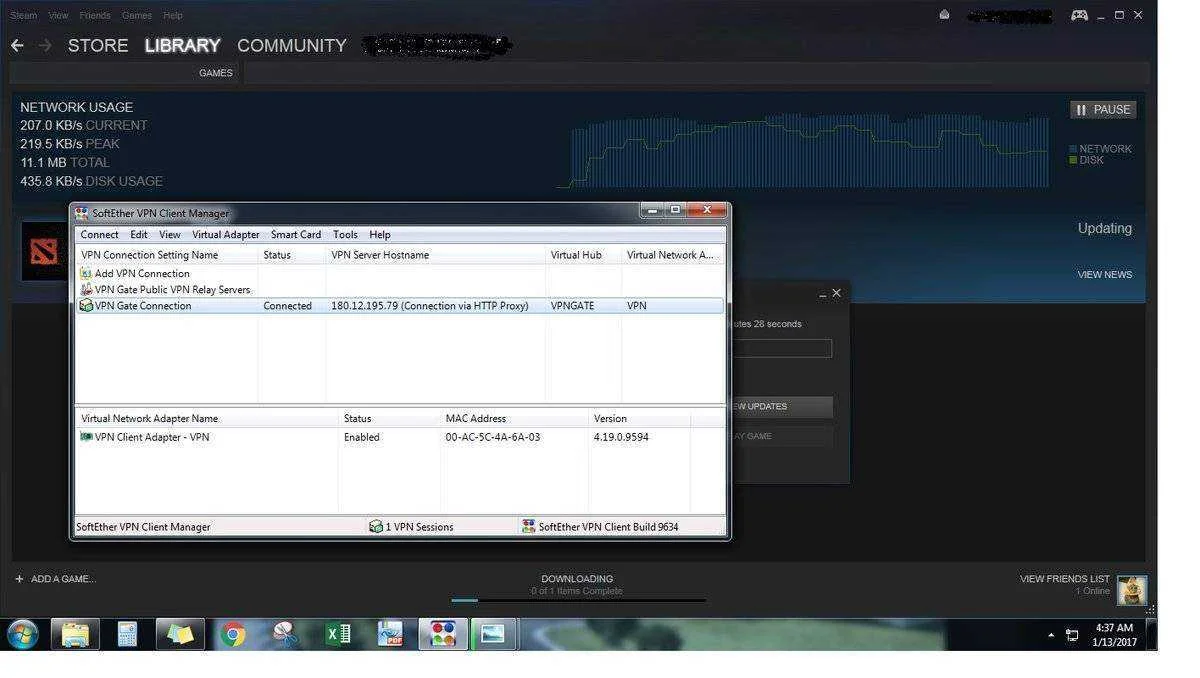
Task: Click the VIEW NEWS link
Action: [x=1105, y=275]
